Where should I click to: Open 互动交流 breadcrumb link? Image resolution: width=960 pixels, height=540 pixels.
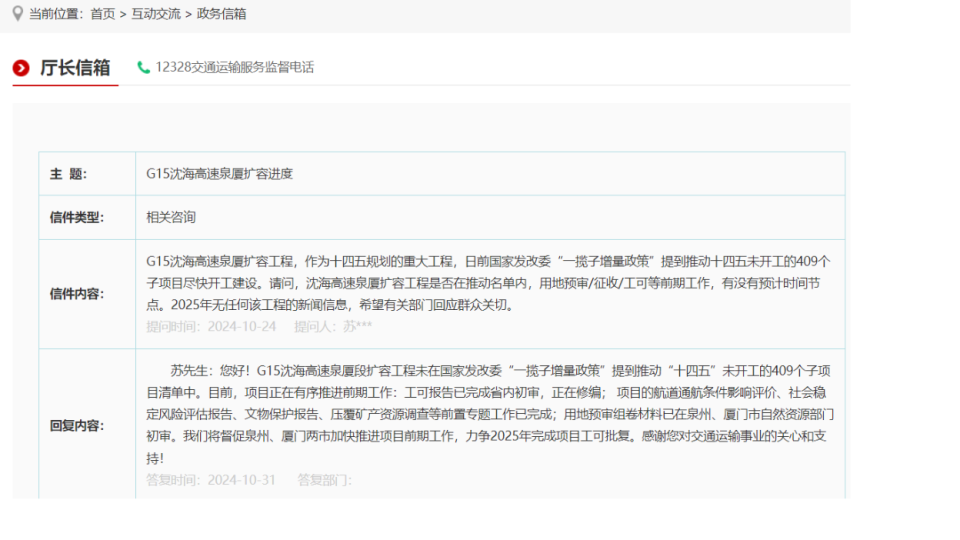[156, 13]
